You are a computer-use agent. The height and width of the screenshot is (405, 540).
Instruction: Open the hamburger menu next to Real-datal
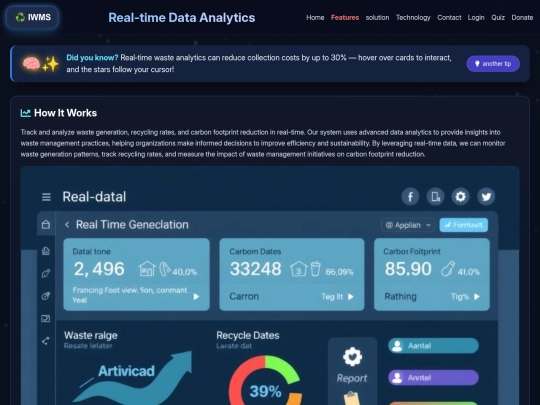coord(46,197)
